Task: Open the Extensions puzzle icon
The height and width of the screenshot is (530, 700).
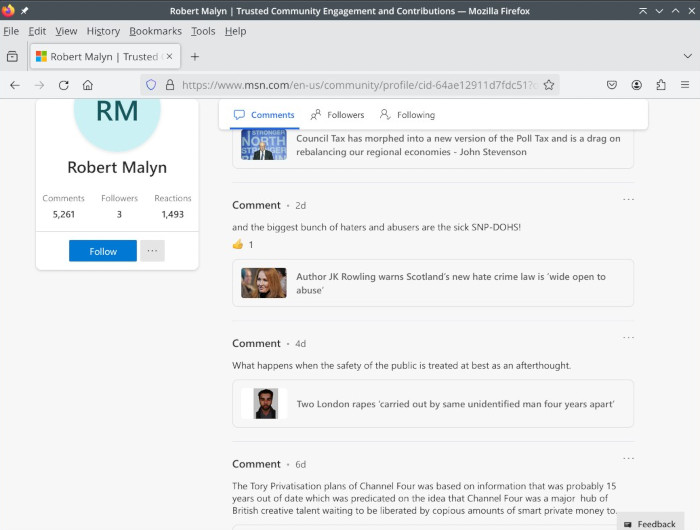Action: 661,85
